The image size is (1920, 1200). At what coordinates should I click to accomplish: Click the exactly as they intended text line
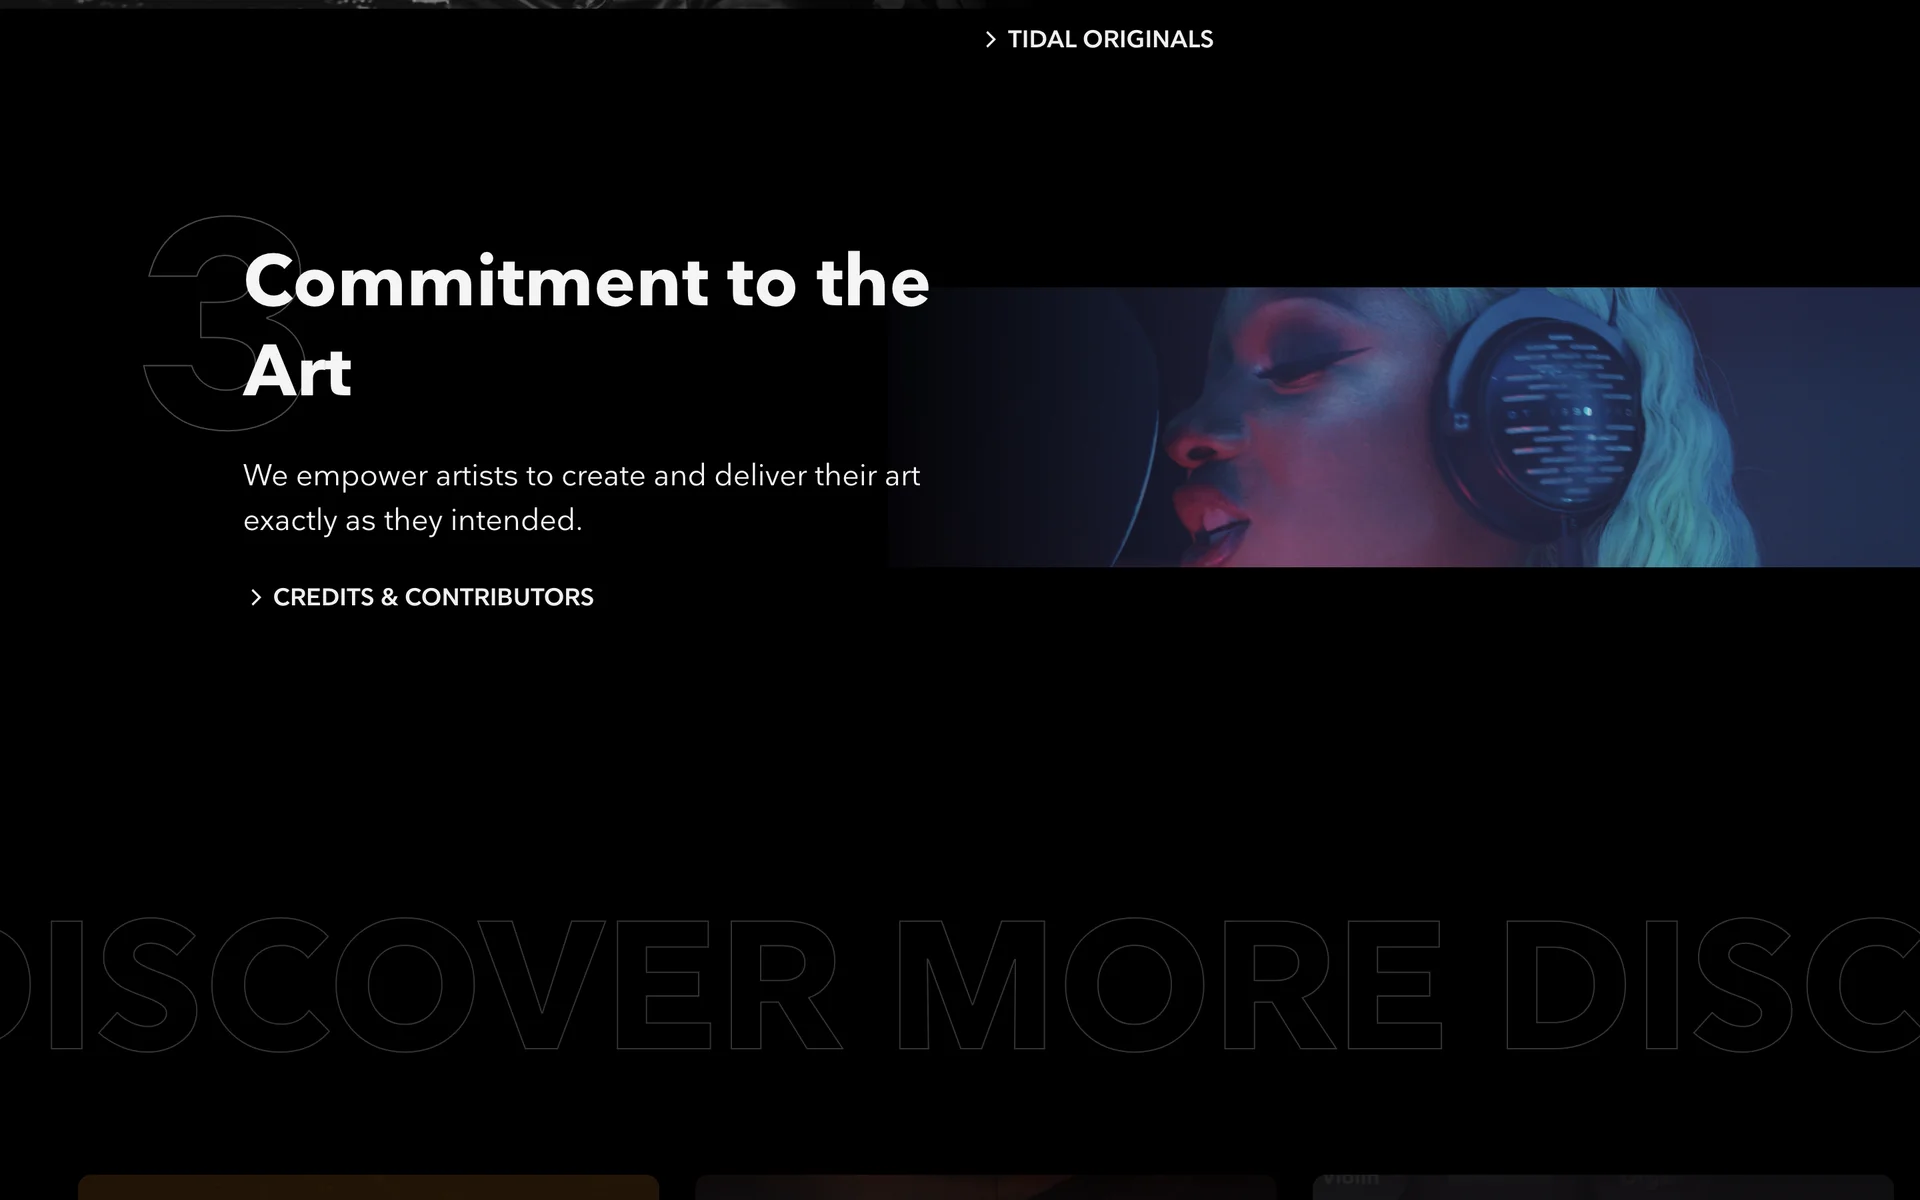coord(412,521)
